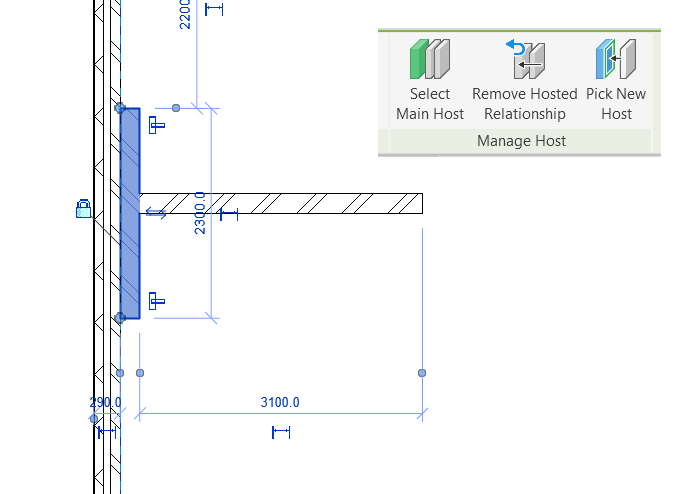676x494 pixels.
Task: Click the Manage Host panel title
Action: click(521, 141)
